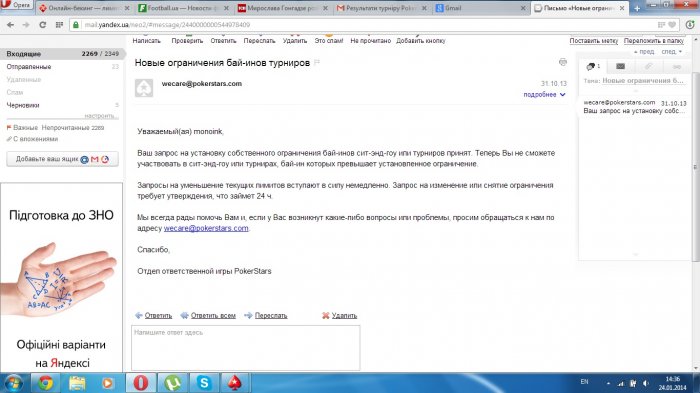Viewport: 700px width, 393px height.
Task: Open attachments paperclip tab in side panel
Action: coord(648,66)
